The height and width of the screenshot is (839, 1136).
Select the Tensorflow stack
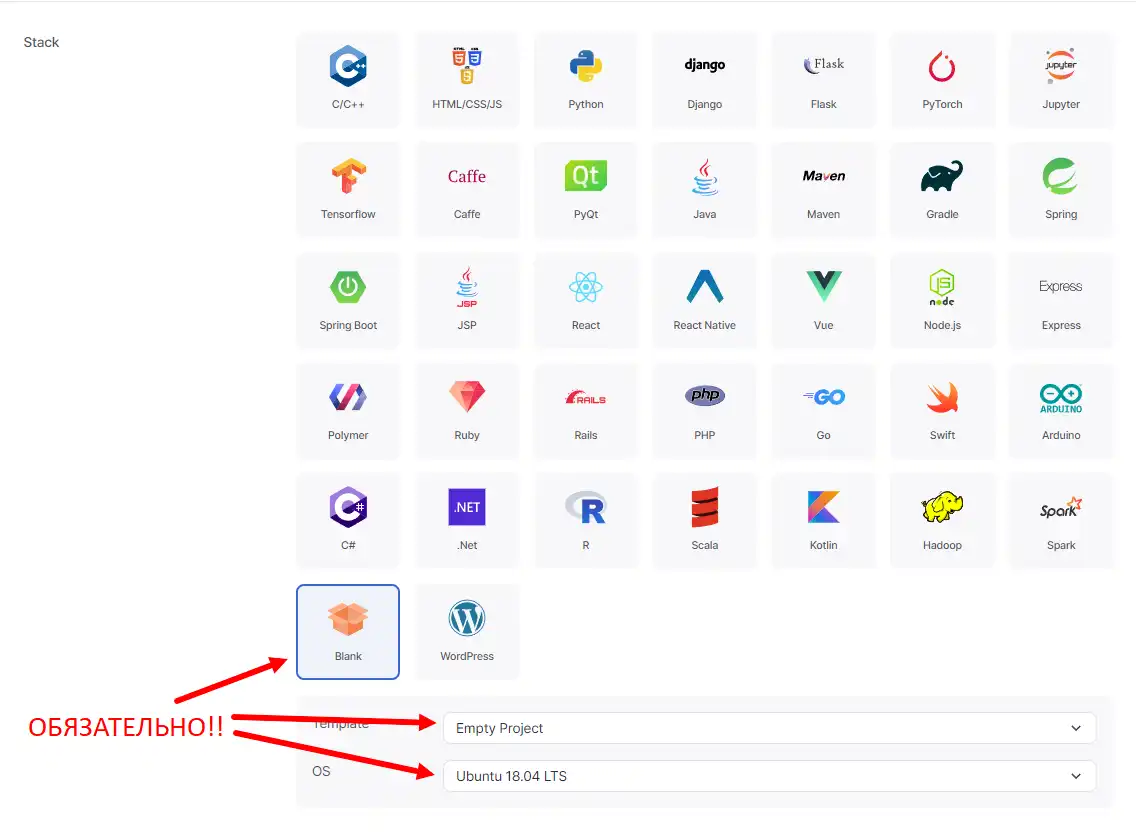pyautogui.click(x=348, y=190)
